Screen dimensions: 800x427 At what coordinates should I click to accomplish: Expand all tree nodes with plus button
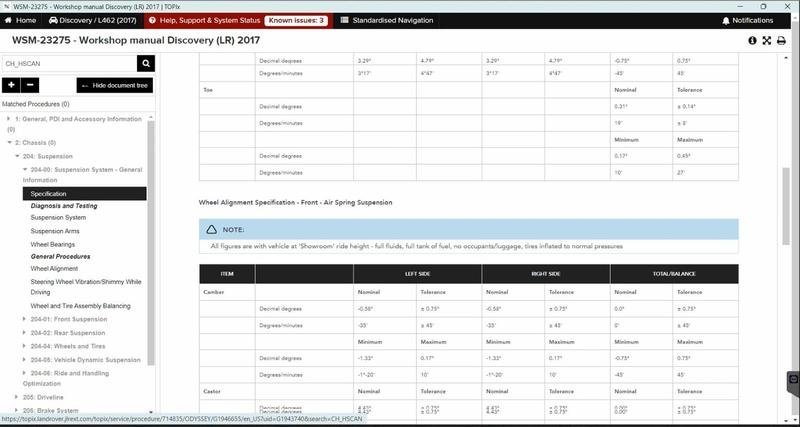tap(11, 85)
